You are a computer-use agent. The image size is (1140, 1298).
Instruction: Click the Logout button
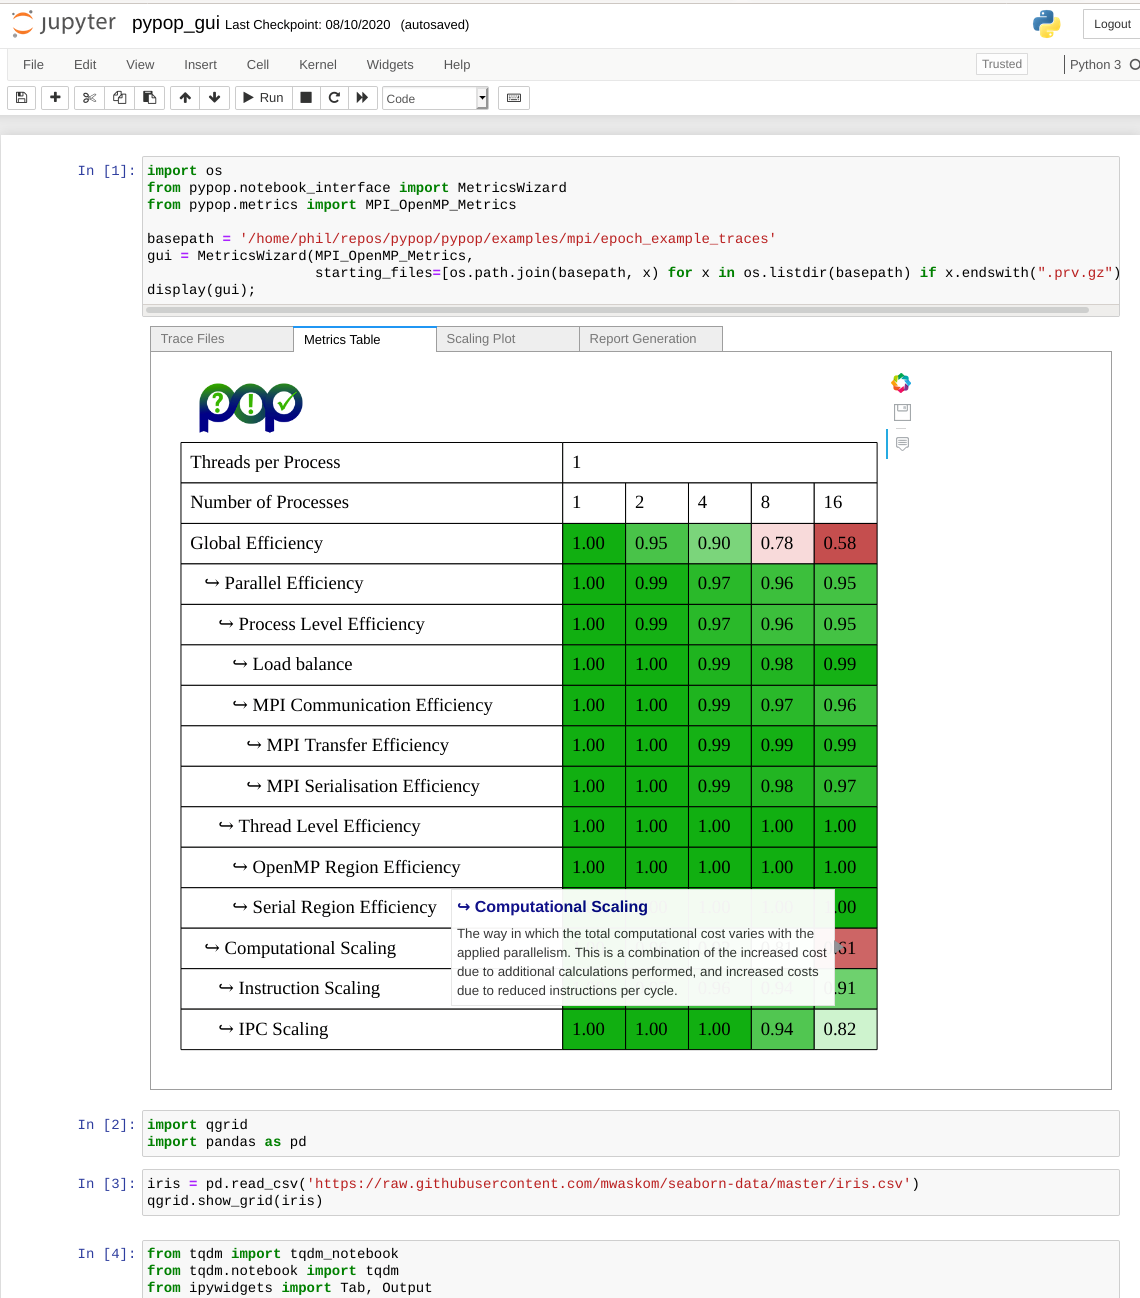(x=1111, y=24)
